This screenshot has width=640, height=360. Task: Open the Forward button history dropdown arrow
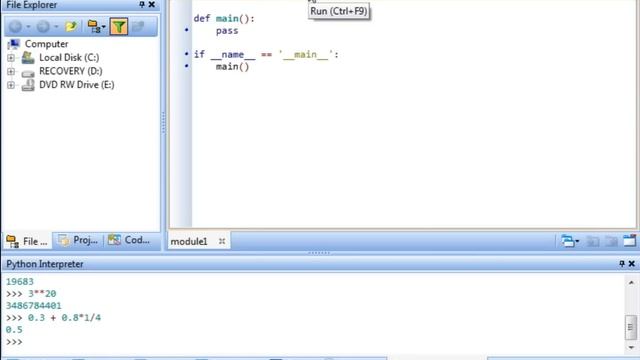(56, 27)
